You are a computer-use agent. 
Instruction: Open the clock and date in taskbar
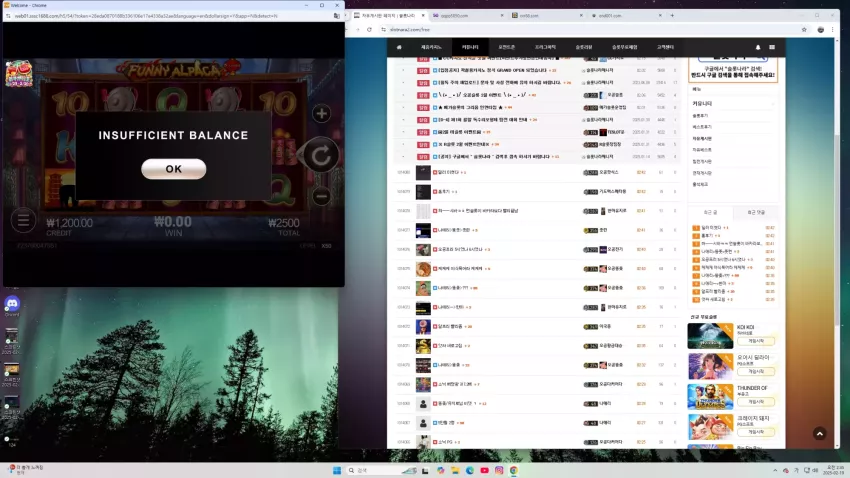point(835,470)
